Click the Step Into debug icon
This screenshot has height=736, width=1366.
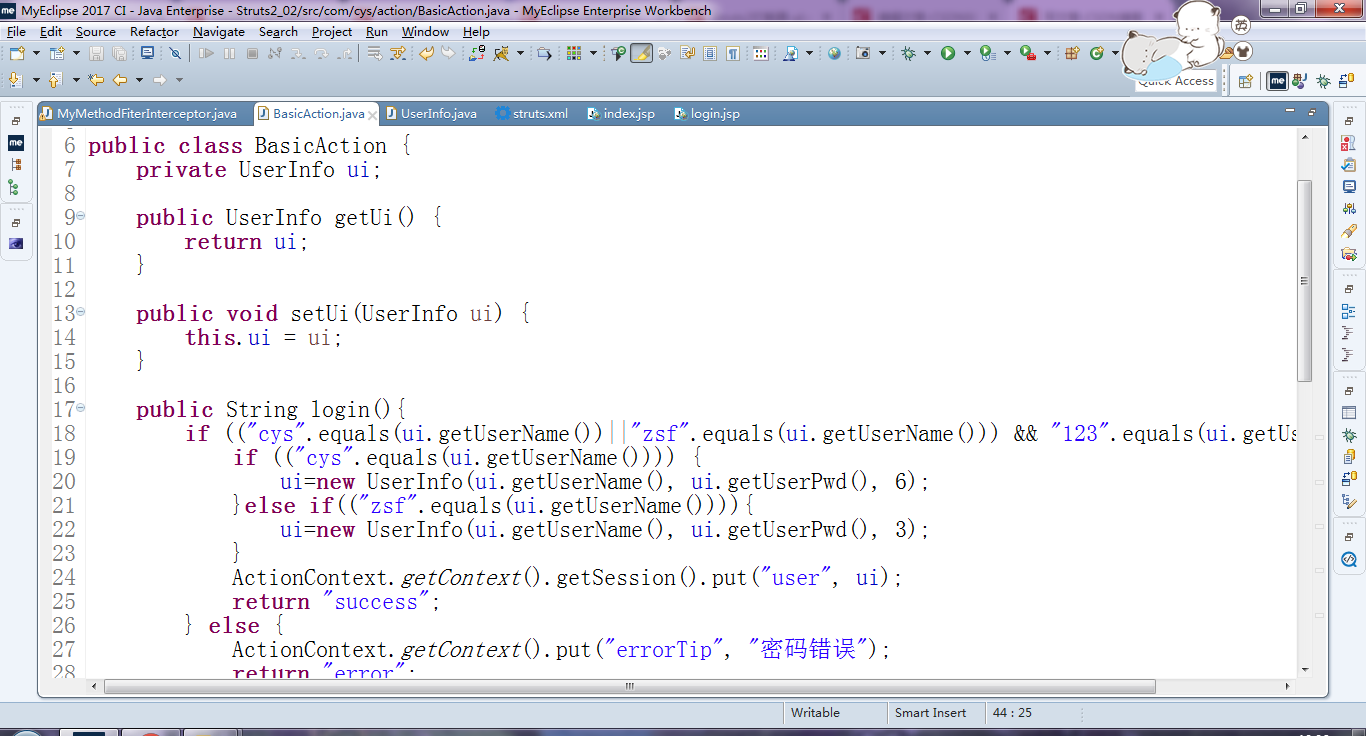pyautogui.click(x=298, y=53)
